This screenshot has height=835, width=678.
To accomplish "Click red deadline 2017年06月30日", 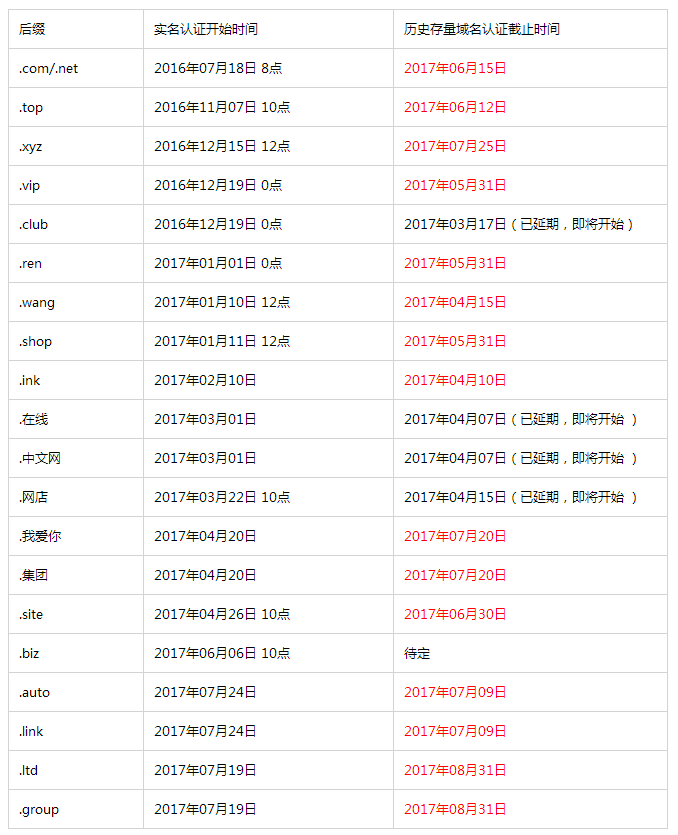I will (x=455, y=614).
